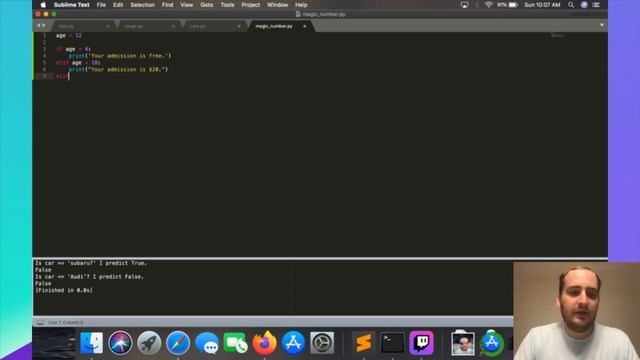Click the Siri icon in menu bar
The width and height of the screenshot is (640, 360).
click(x=584, y=5)
